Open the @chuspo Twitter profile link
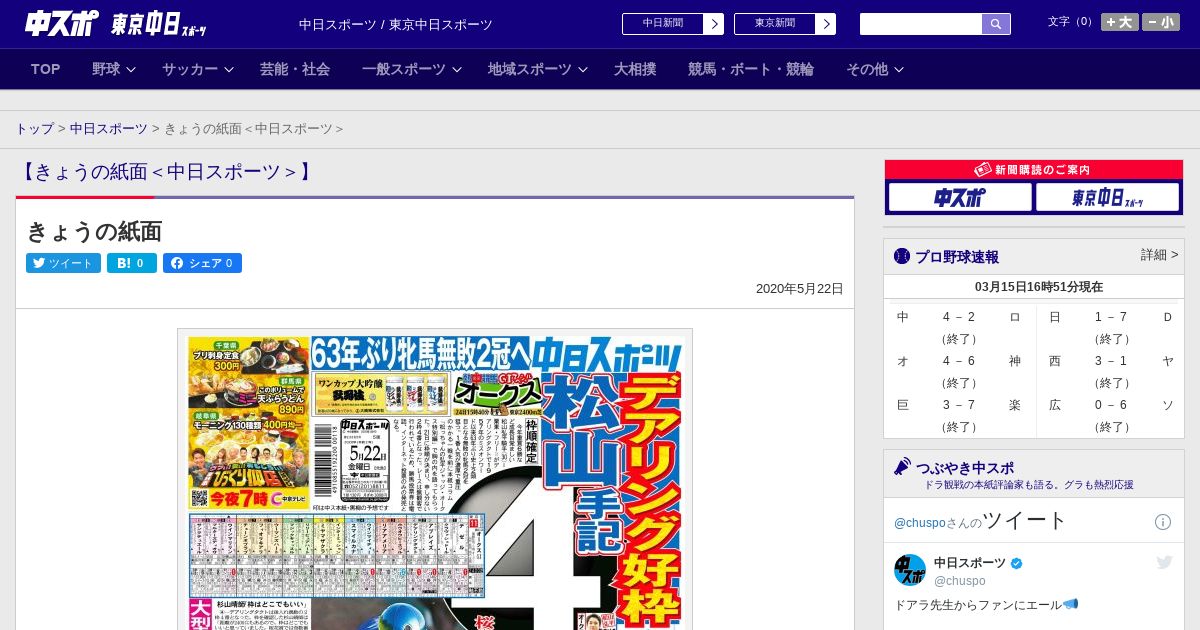 [919, 522]
